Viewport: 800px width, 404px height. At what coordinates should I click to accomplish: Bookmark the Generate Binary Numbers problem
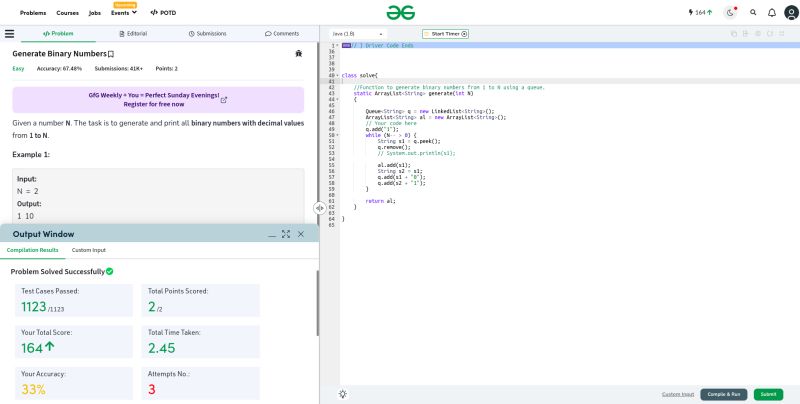[111, 54]
